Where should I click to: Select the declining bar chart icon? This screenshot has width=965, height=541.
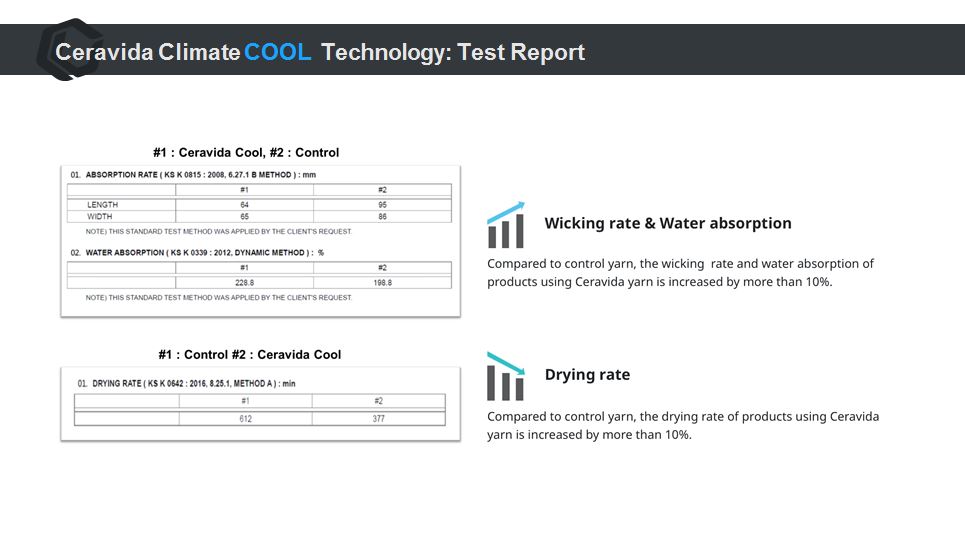point(506,376)
